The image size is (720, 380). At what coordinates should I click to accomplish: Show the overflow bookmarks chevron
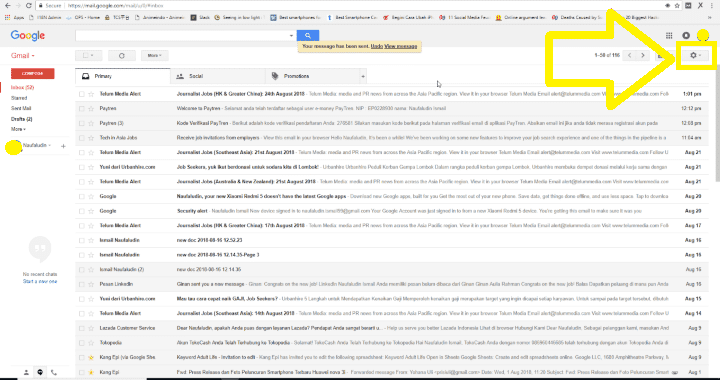[710, 17]
